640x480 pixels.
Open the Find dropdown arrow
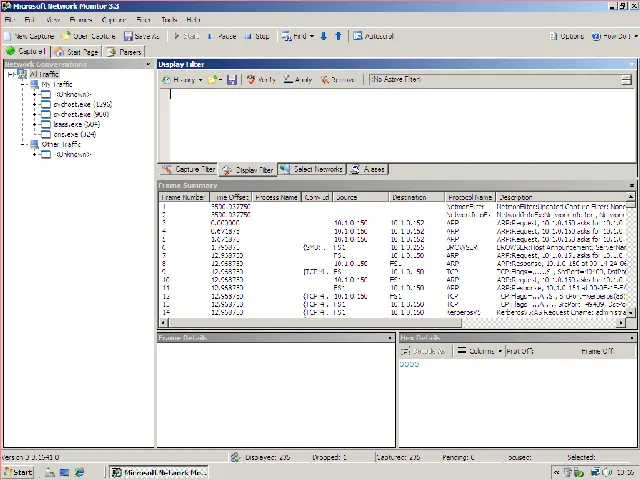click(x=312, y=36)
